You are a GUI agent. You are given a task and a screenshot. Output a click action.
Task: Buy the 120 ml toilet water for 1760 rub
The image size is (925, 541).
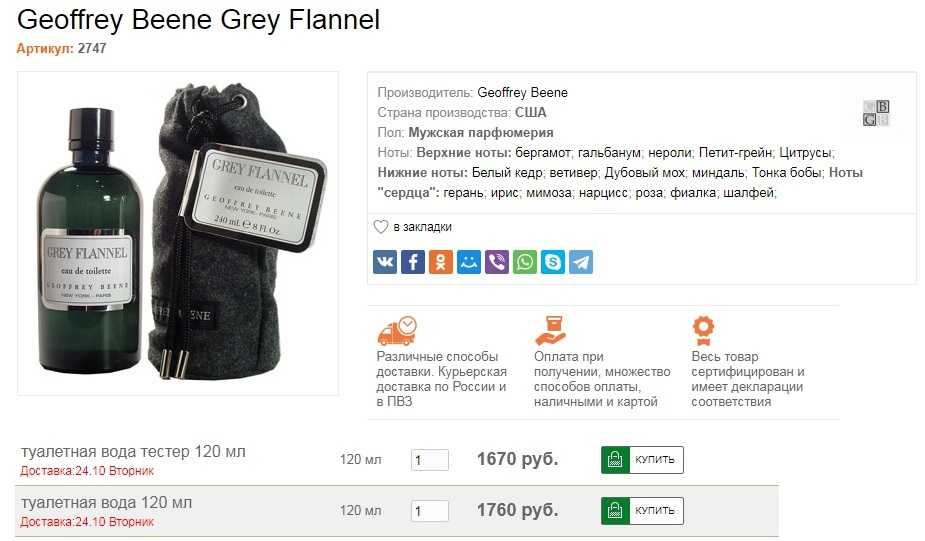click(x=642, y=511)
